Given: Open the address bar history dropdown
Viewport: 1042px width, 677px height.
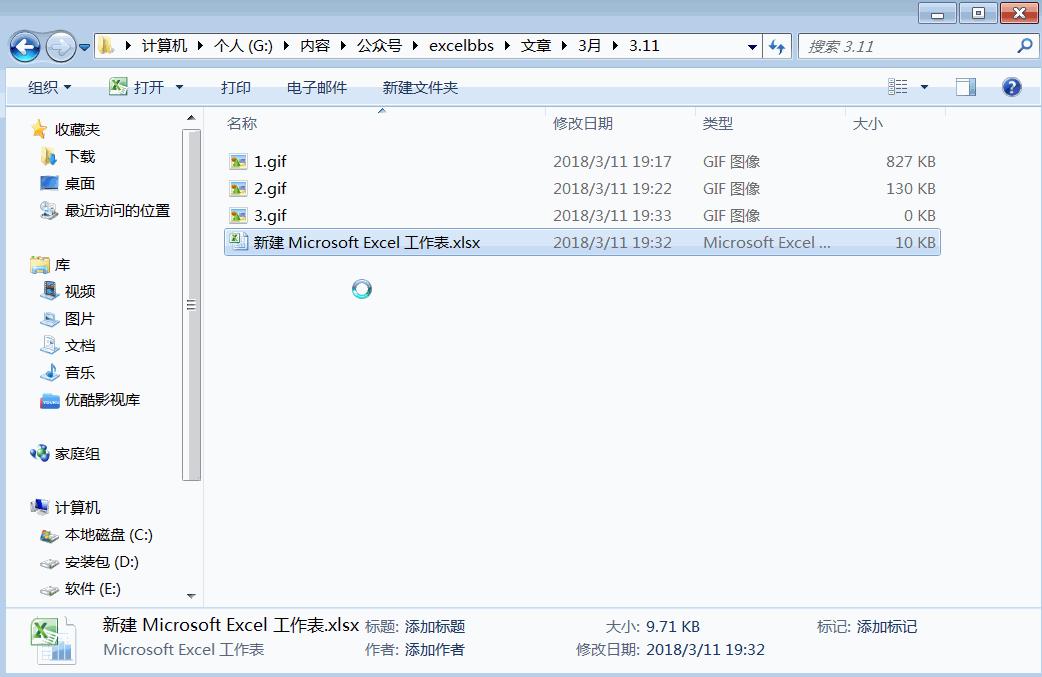Looking at the screenshot, I should coord(751,45).
